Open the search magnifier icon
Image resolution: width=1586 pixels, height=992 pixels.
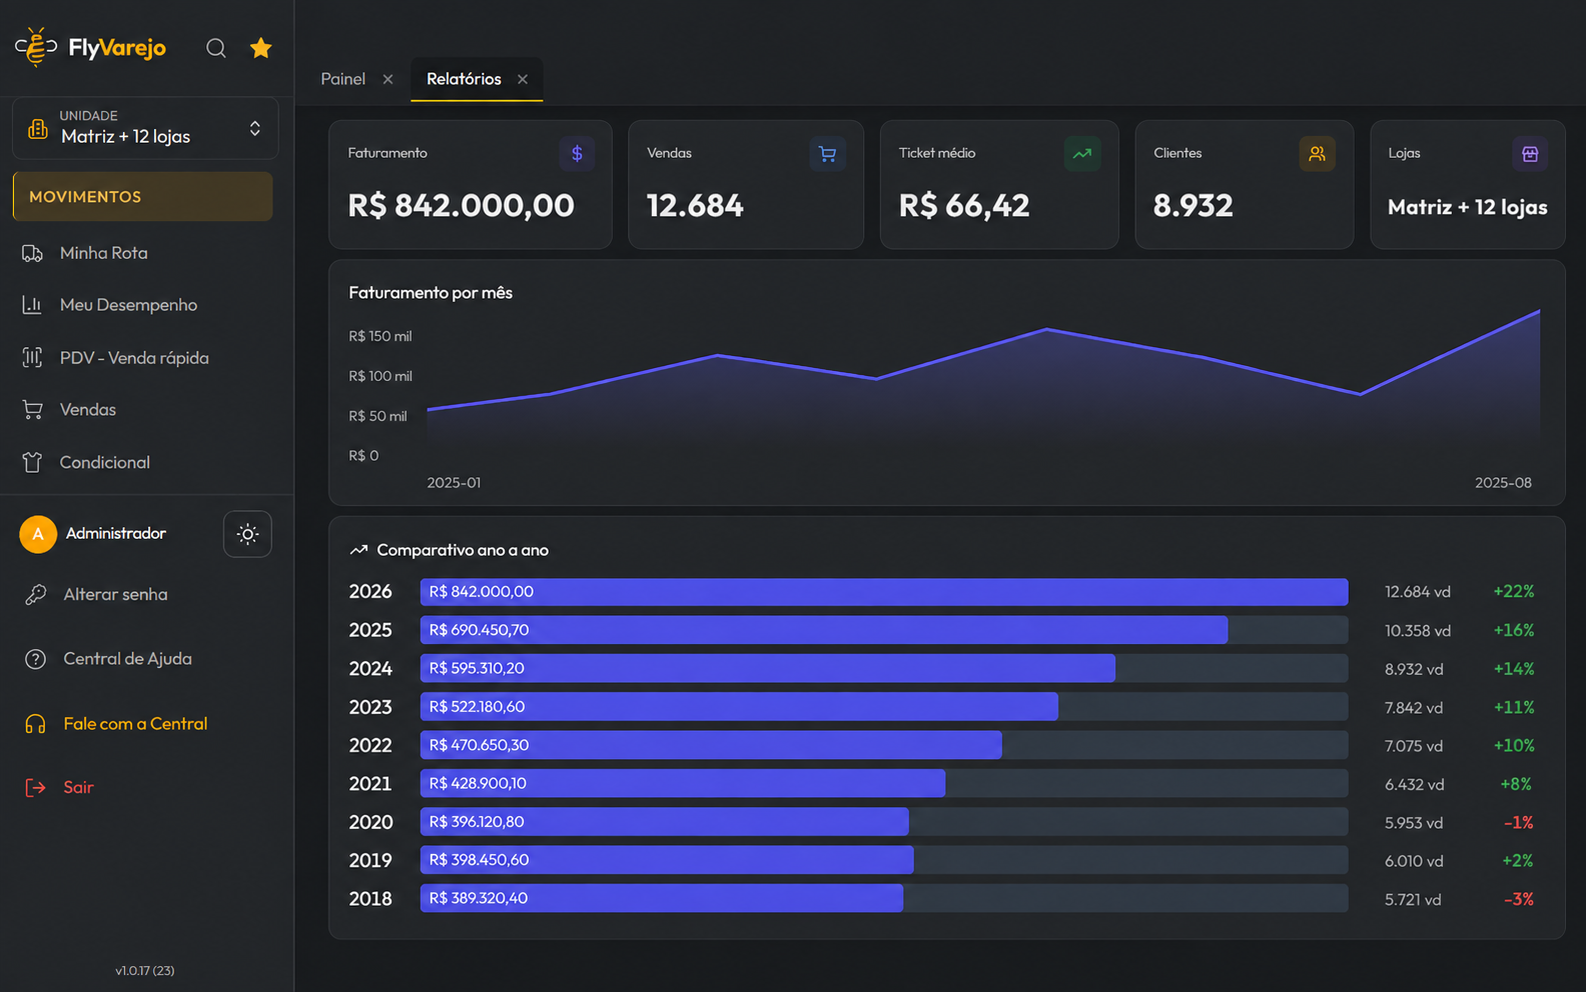coord(216,48)
